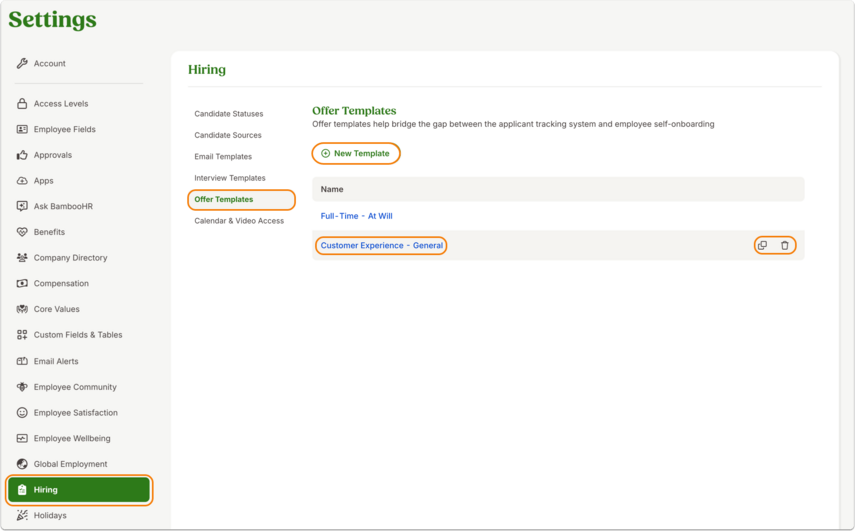Open Customer Experience - General template

point(381,245)
